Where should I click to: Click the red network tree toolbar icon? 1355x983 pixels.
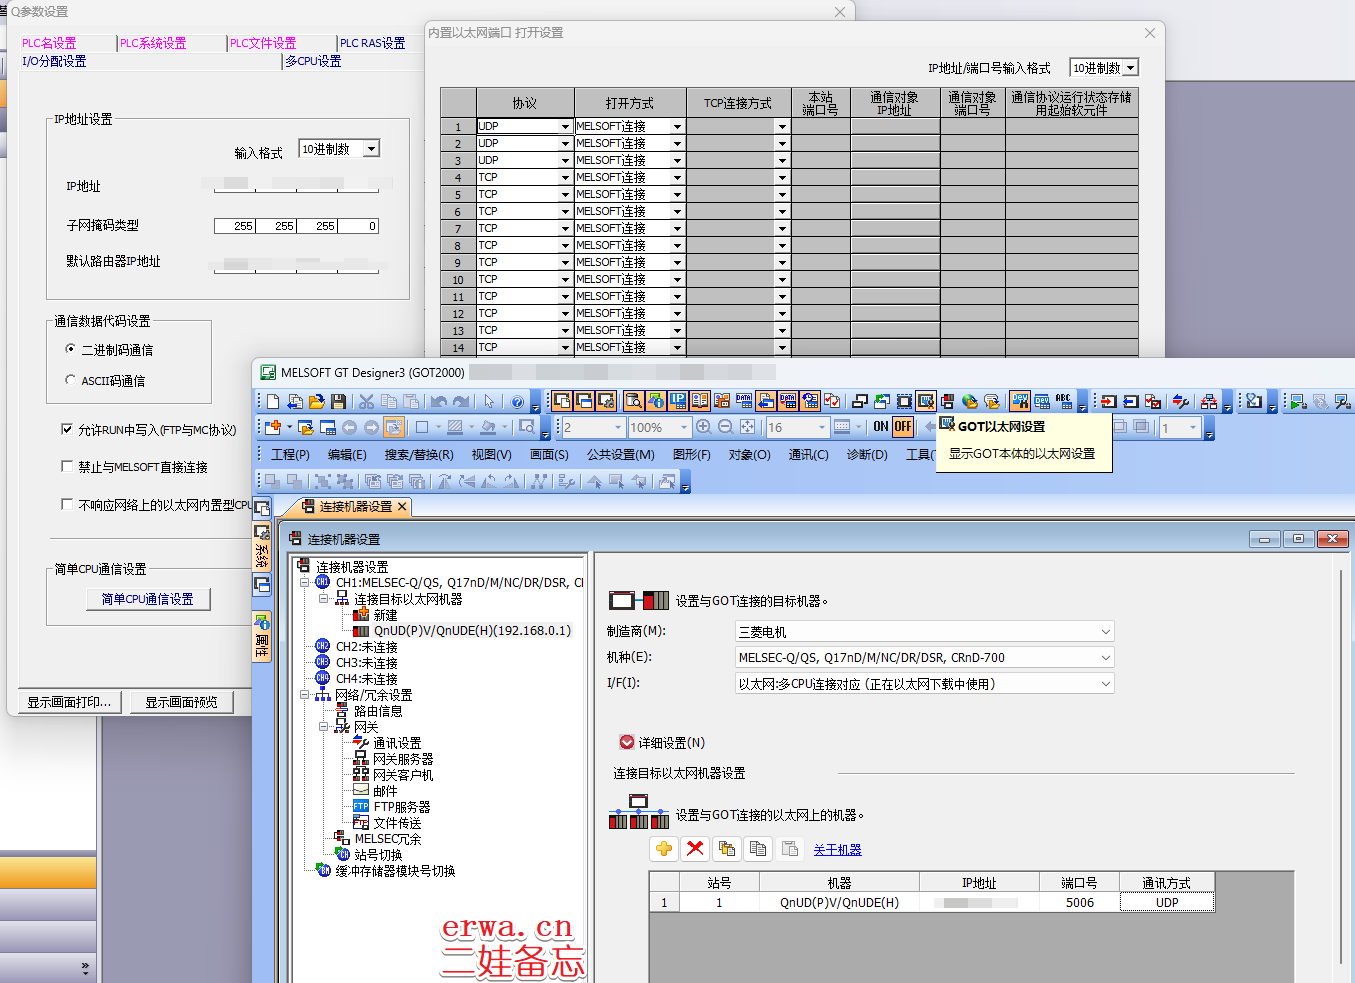1209,401
